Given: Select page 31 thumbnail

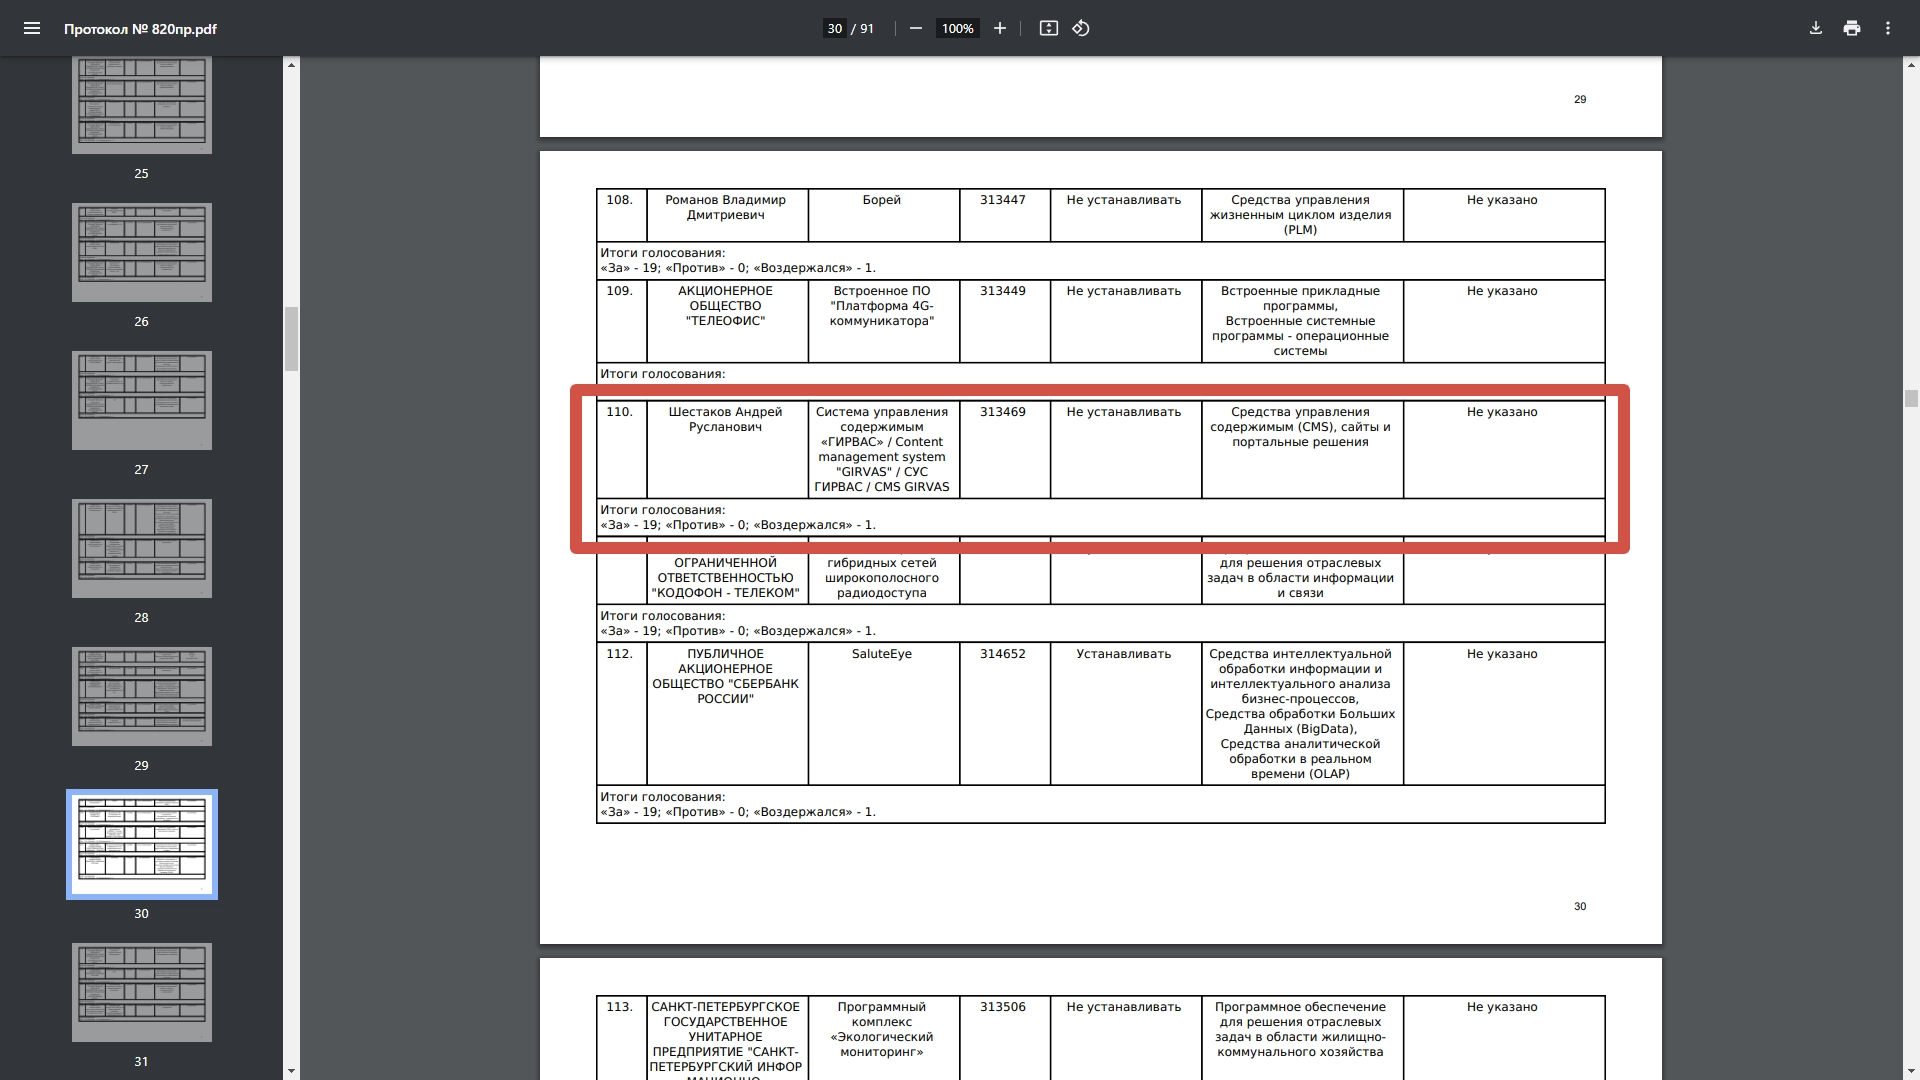Looking at the screenshot, I should click(141, 992).
